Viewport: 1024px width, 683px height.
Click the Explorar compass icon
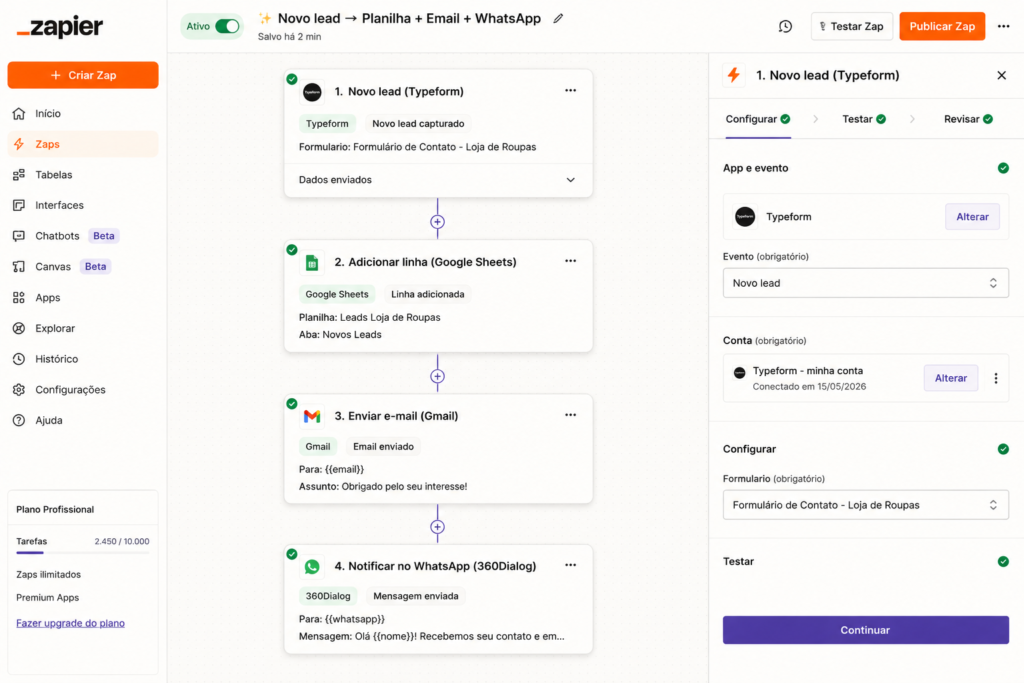click(x=19, y=328)
